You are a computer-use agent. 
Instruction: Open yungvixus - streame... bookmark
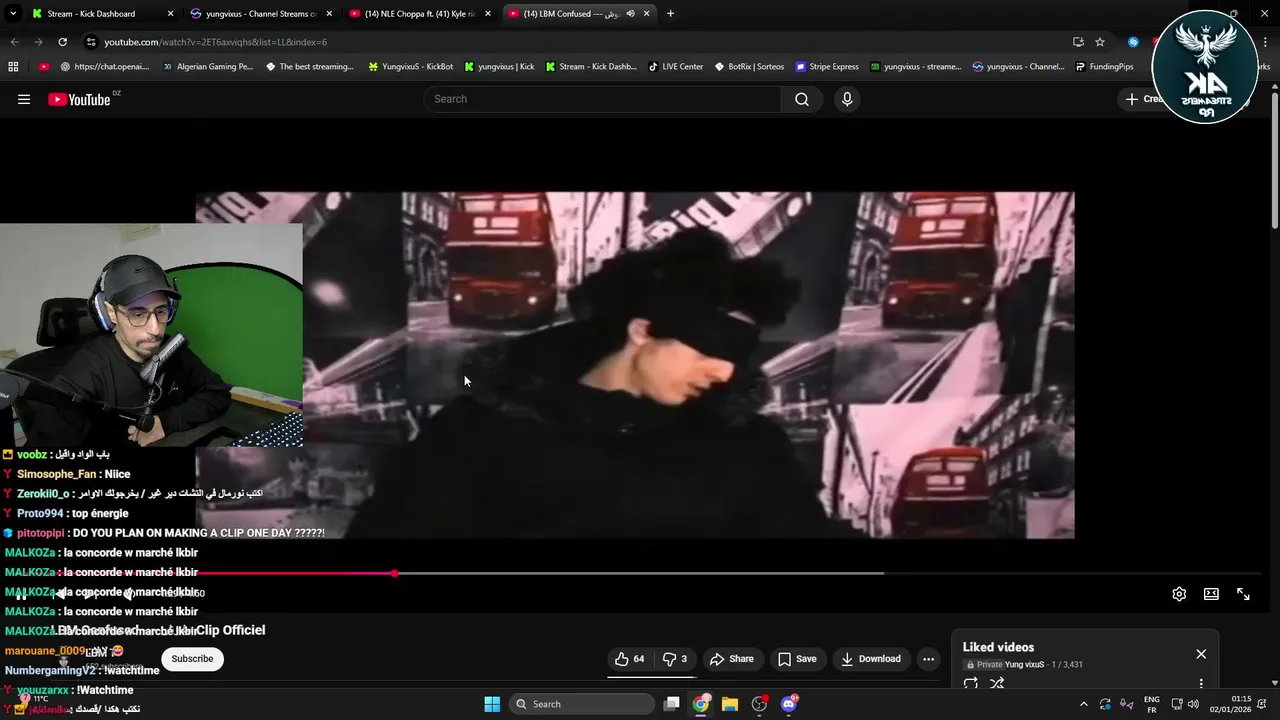tap(915, 67)
